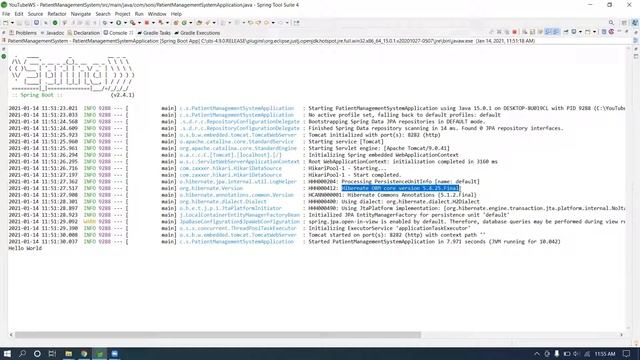Open the Display Selected Console dropdown arrow
Image resolution: width=640 pixels, height=360 pixels.
point(580,32)
